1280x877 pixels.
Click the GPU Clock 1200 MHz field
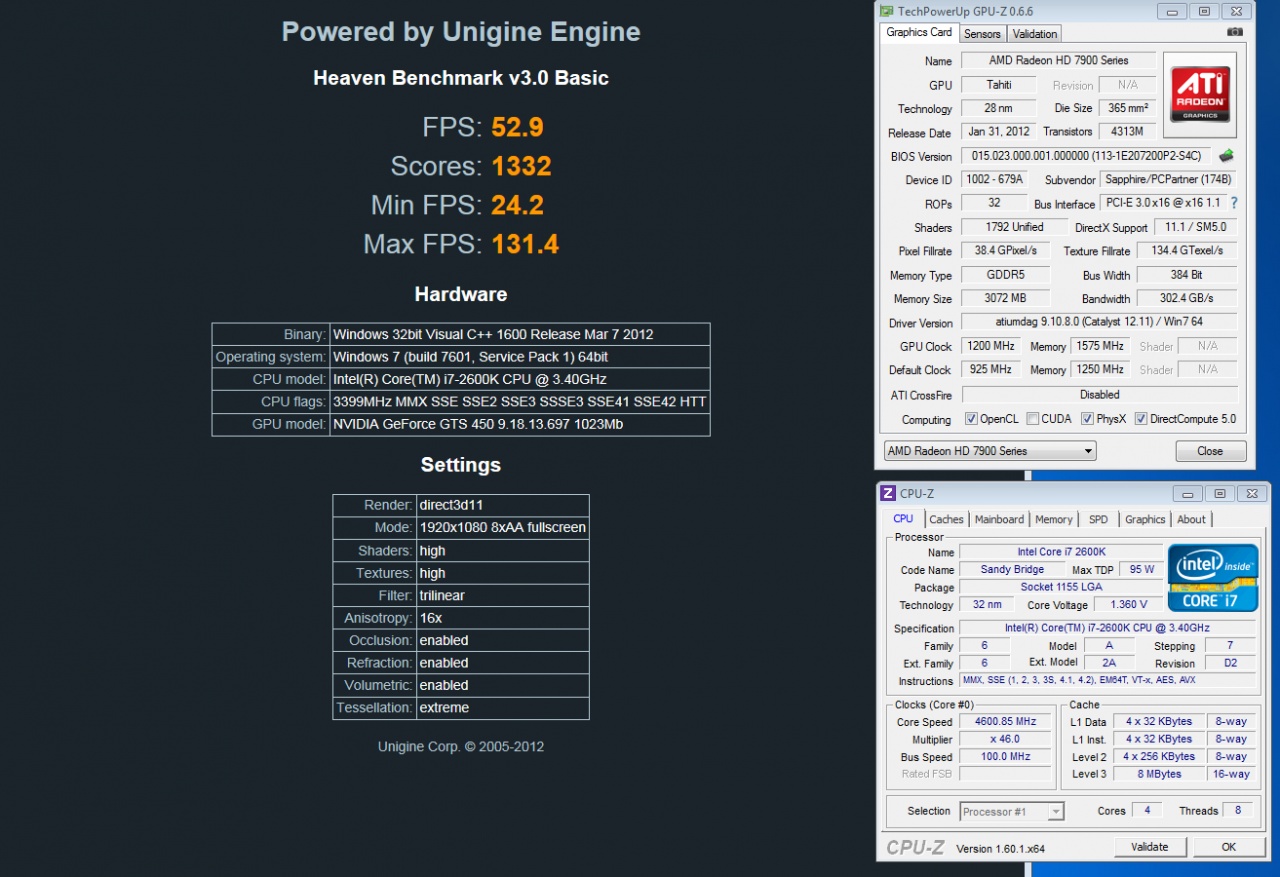(x=991, y=346)
